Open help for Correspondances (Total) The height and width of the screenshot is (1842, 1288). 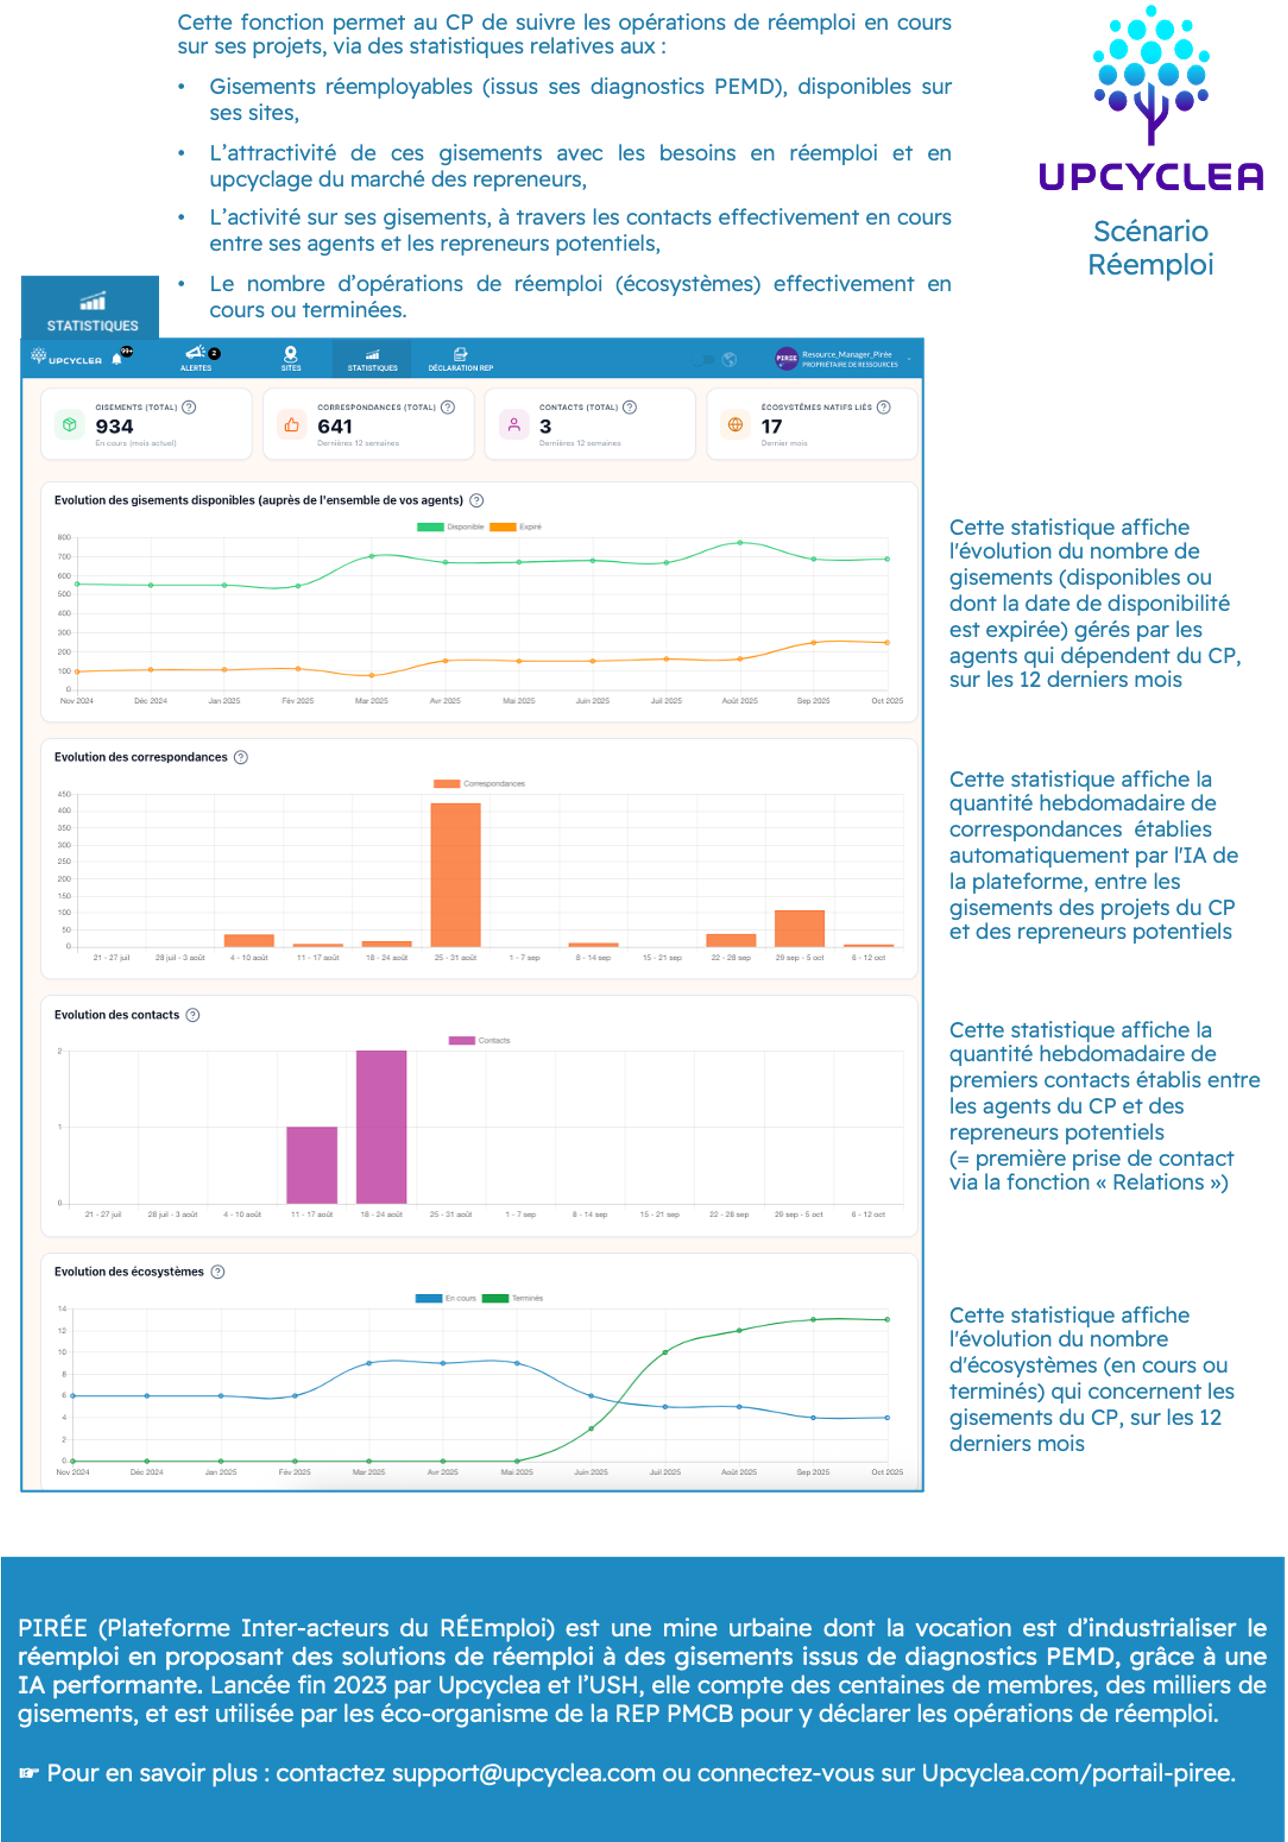click(x=448, y=407)
